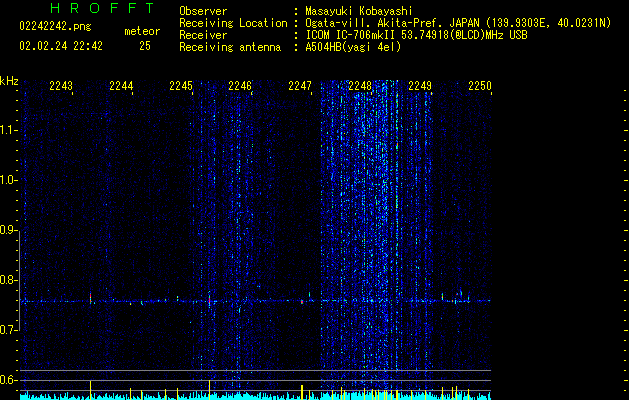Click the 2247 time axis label
This screenshot has width=629, height=400.
(x=300, y=86)
